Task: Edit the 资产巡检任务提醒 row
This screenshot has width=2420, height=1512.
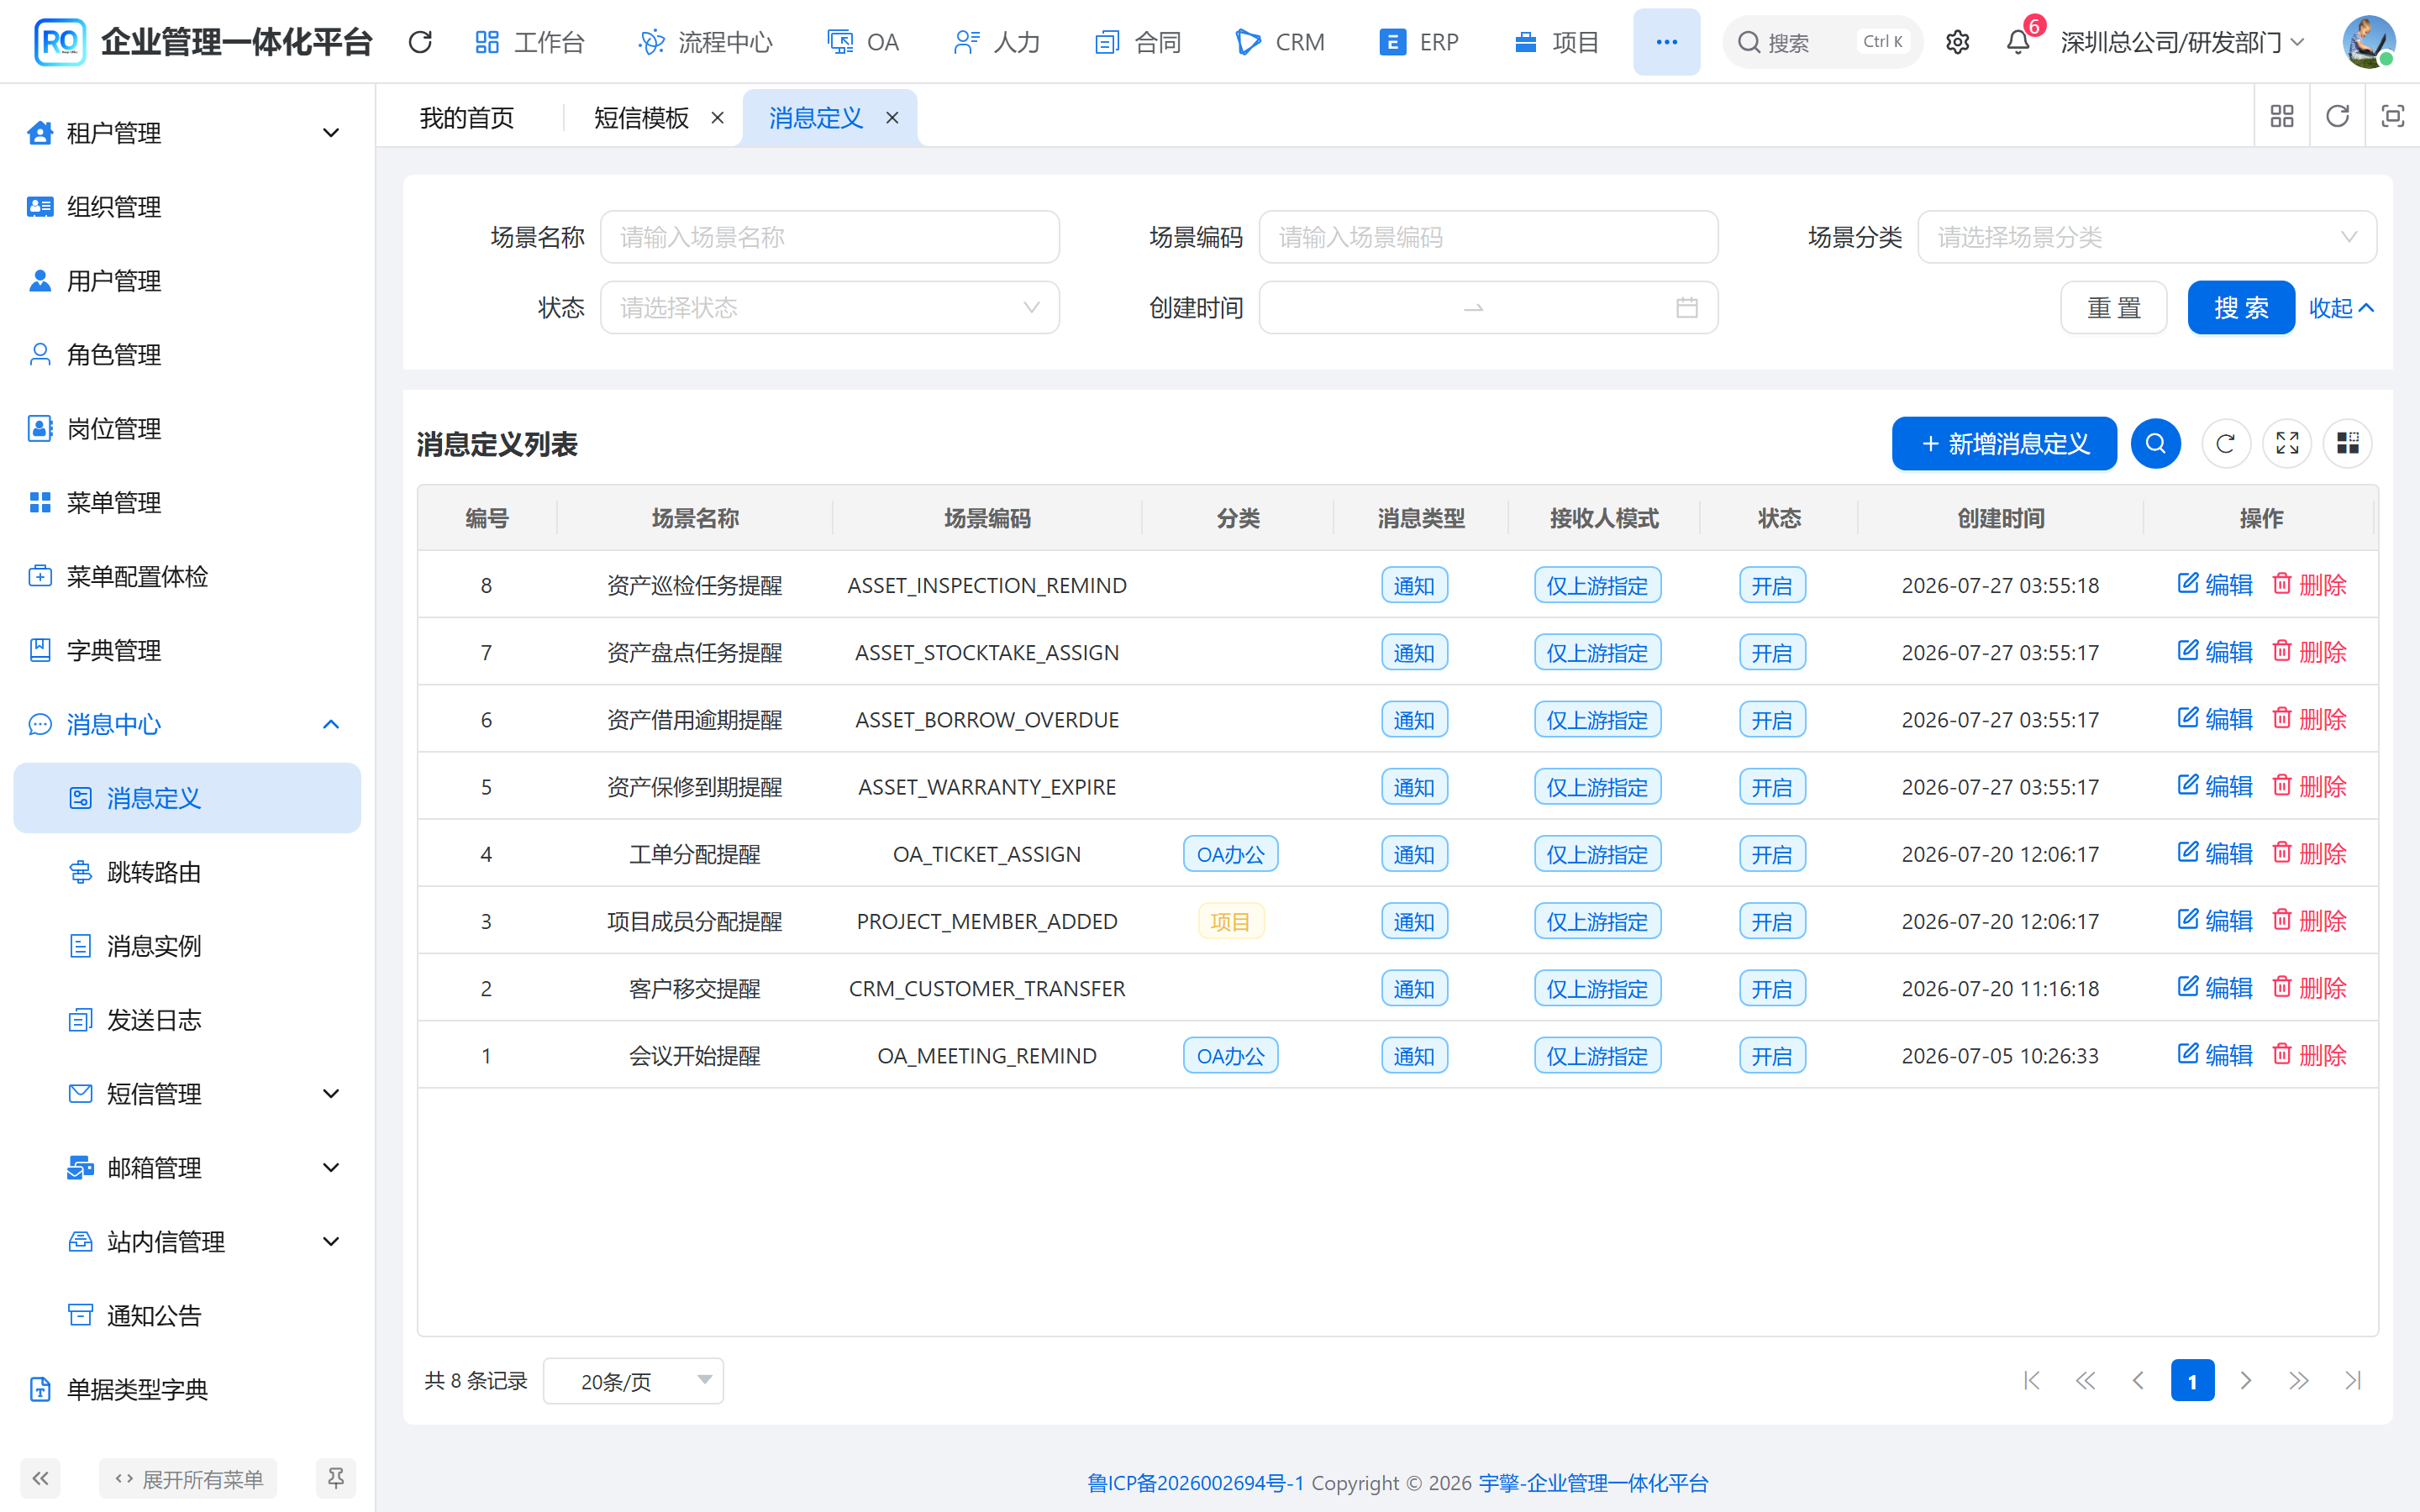Action: 2215,585
